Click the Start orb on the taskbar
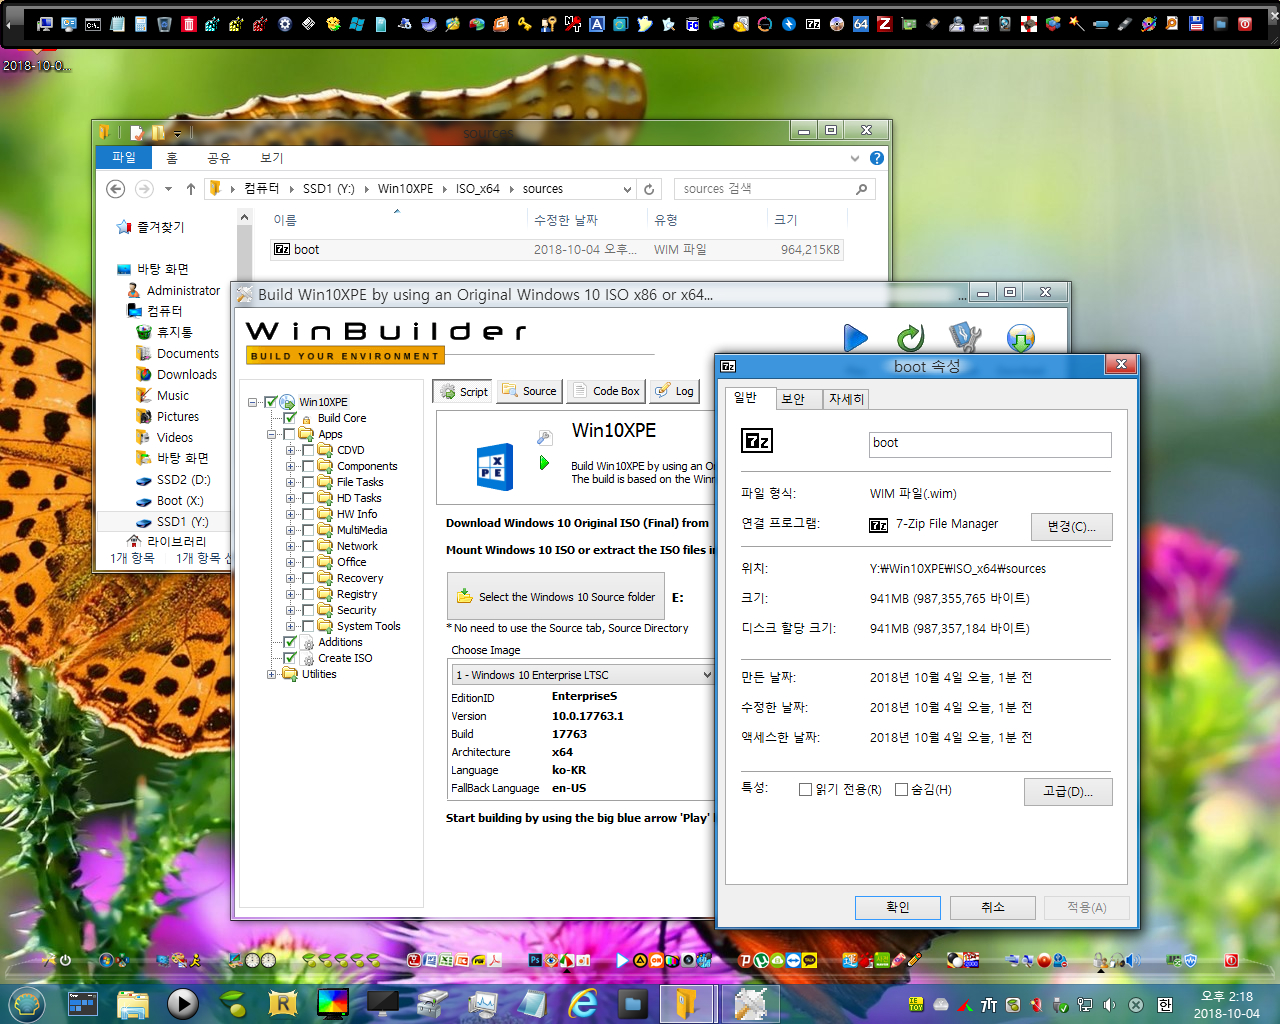Viewport: 1280px width, 1024px height. (x=26, y=1003)
